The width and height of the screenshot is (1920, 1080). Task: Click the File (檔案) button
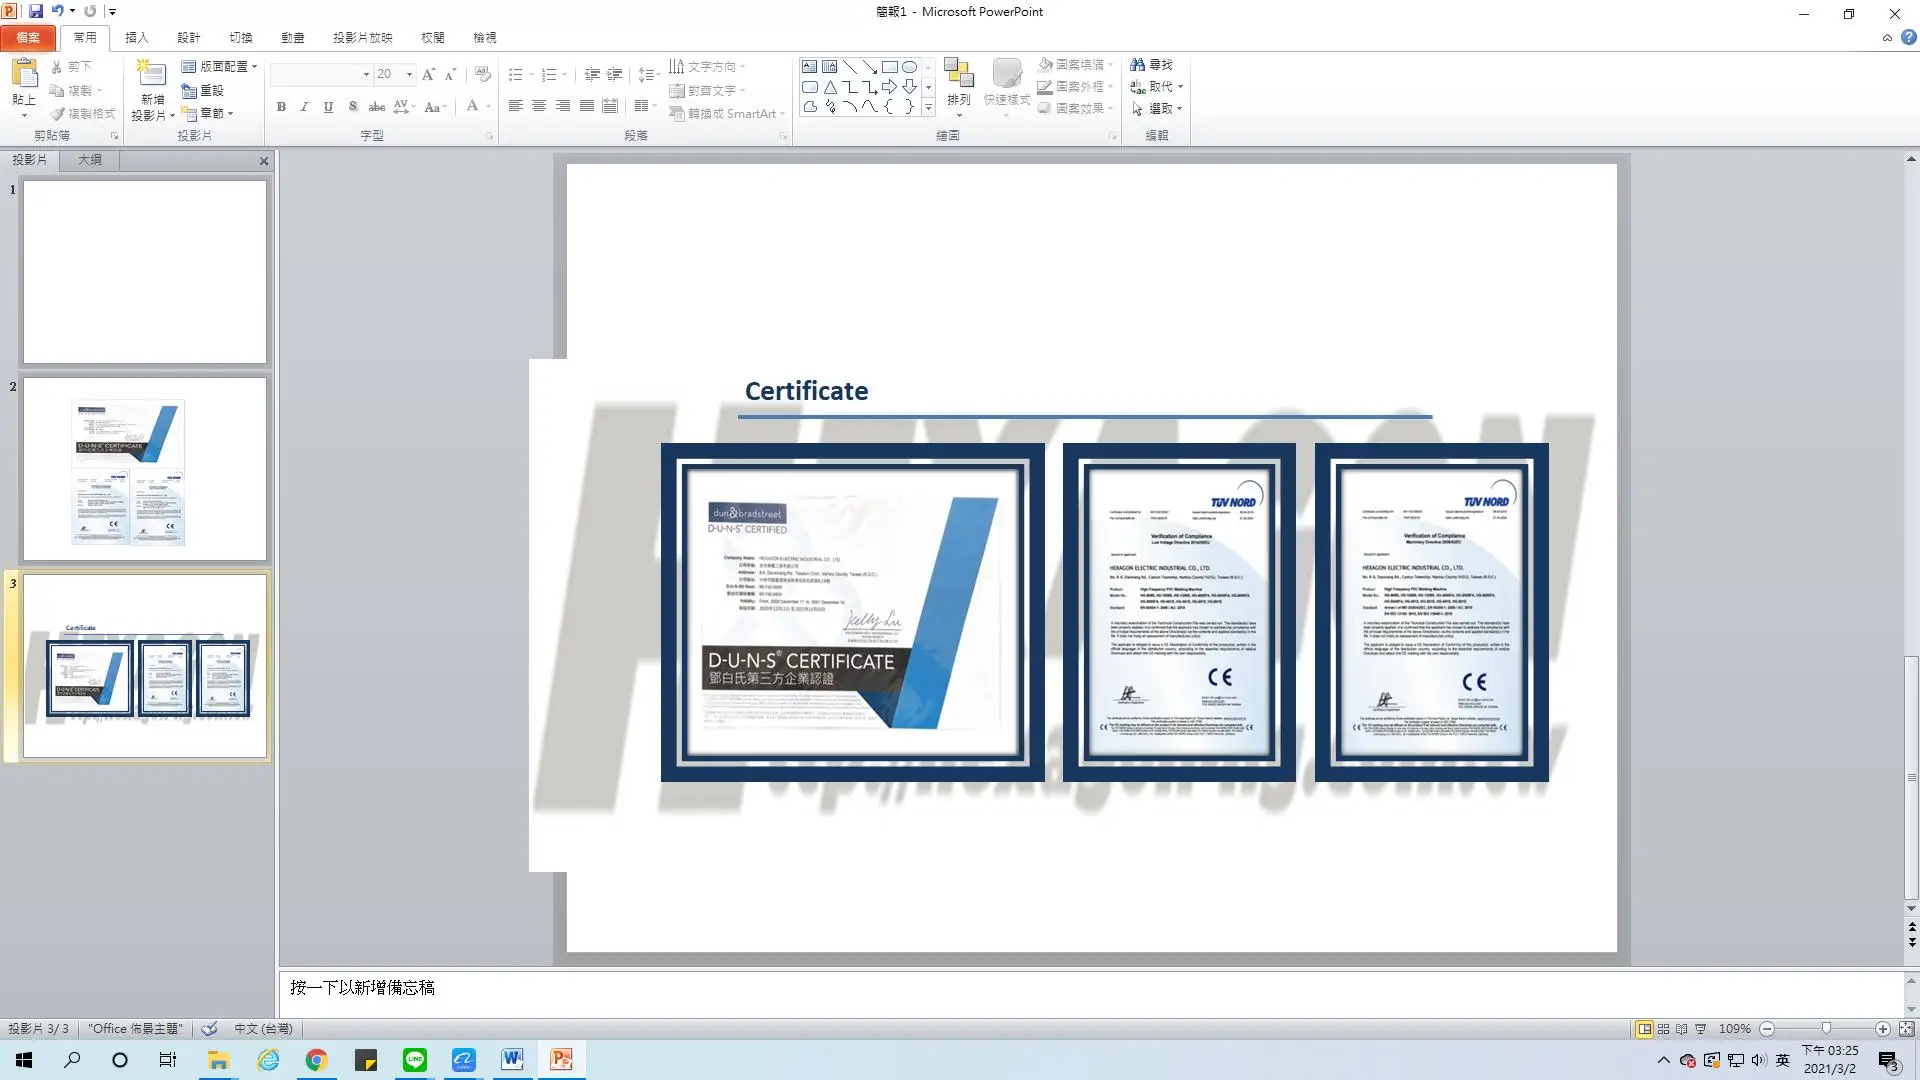pos(28,37)
